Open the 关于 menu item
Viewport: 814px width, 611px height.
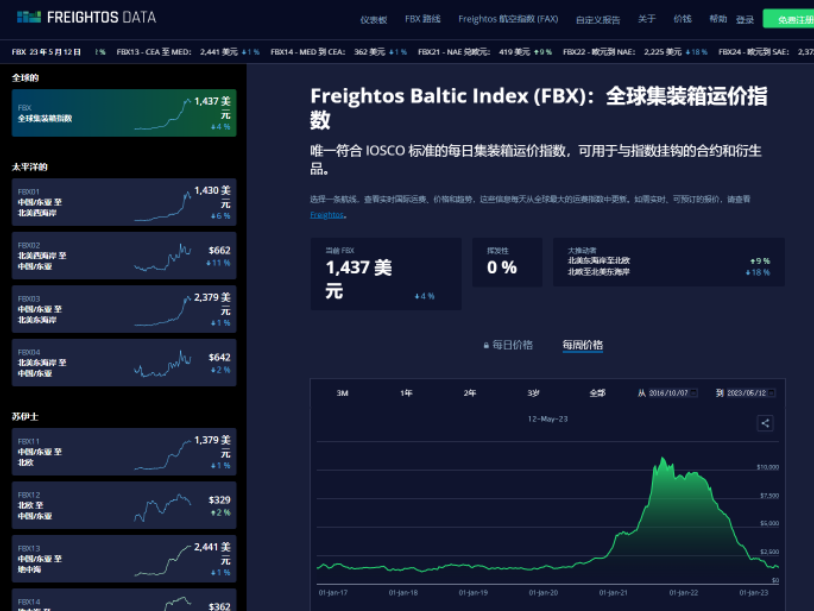pyautogui.click(x=647, y=19)
